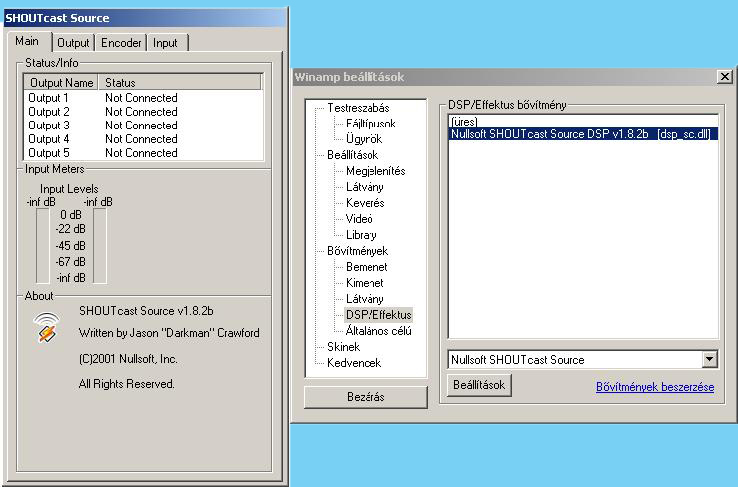Select the Output 4 row
738x487 pixels.
point(143,139)
